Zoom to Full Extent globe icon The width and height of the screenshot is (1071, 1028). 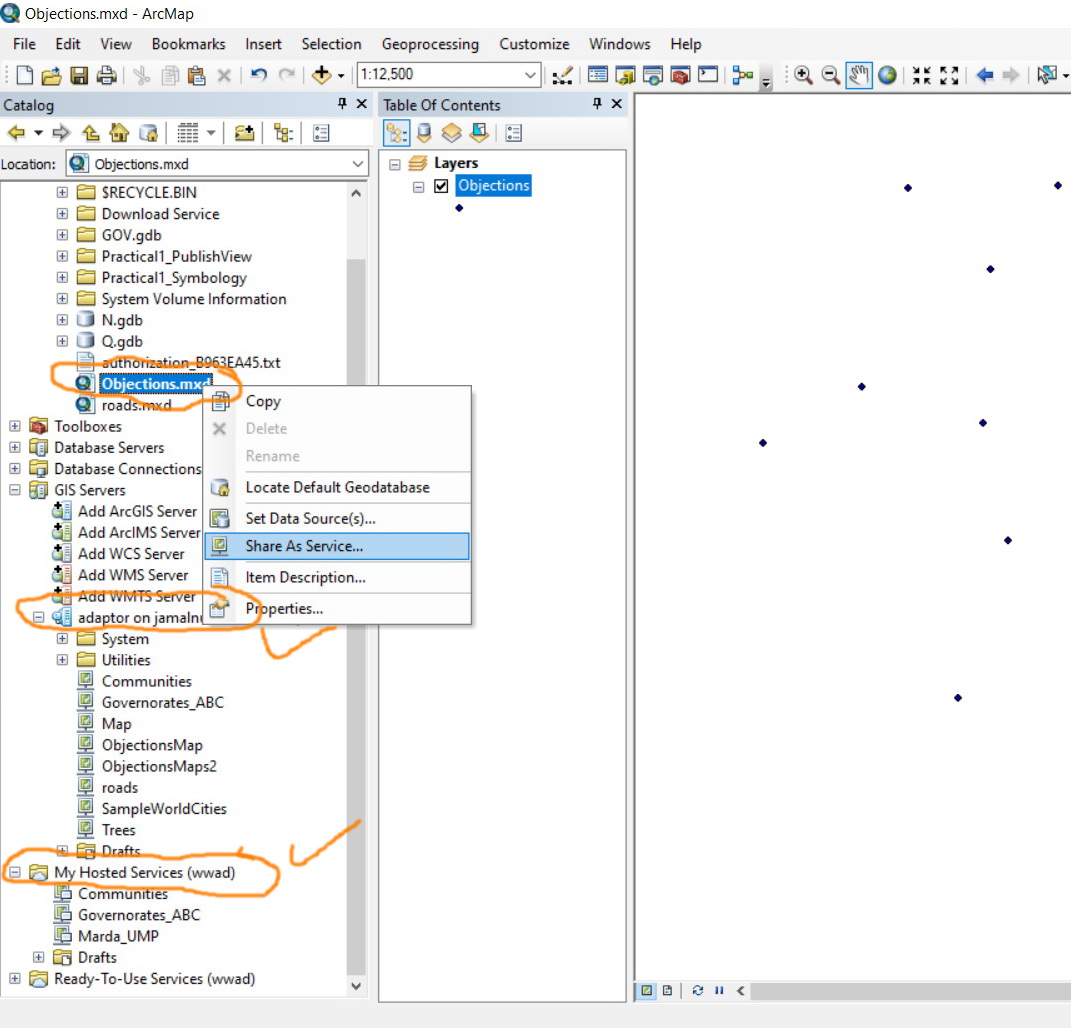[887, 74]
